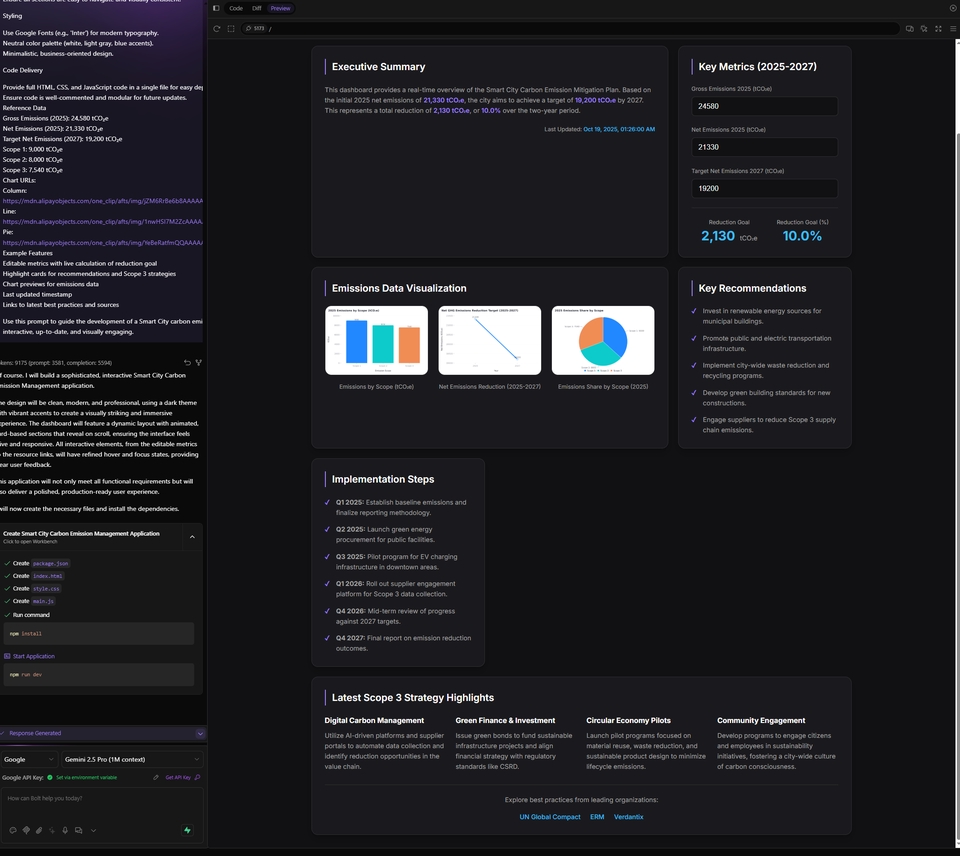This screenshot has height=856, width=960.
Task: Open the index.html file chip
Action: (48, 576)
